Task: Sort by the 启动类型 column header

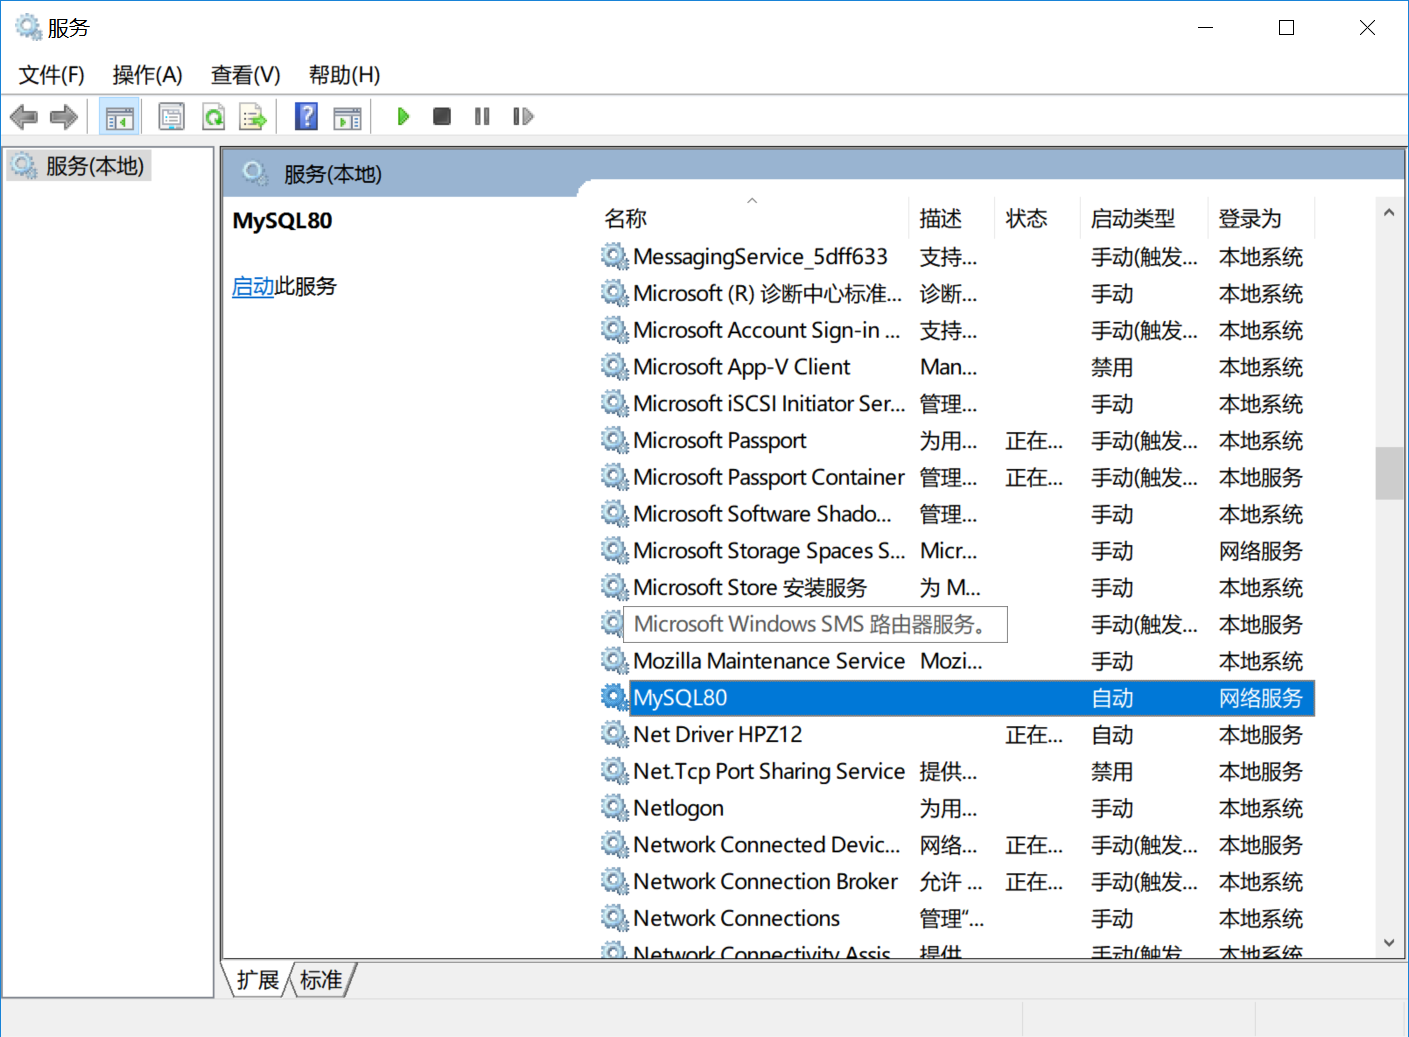Action: click(1146, 219)
